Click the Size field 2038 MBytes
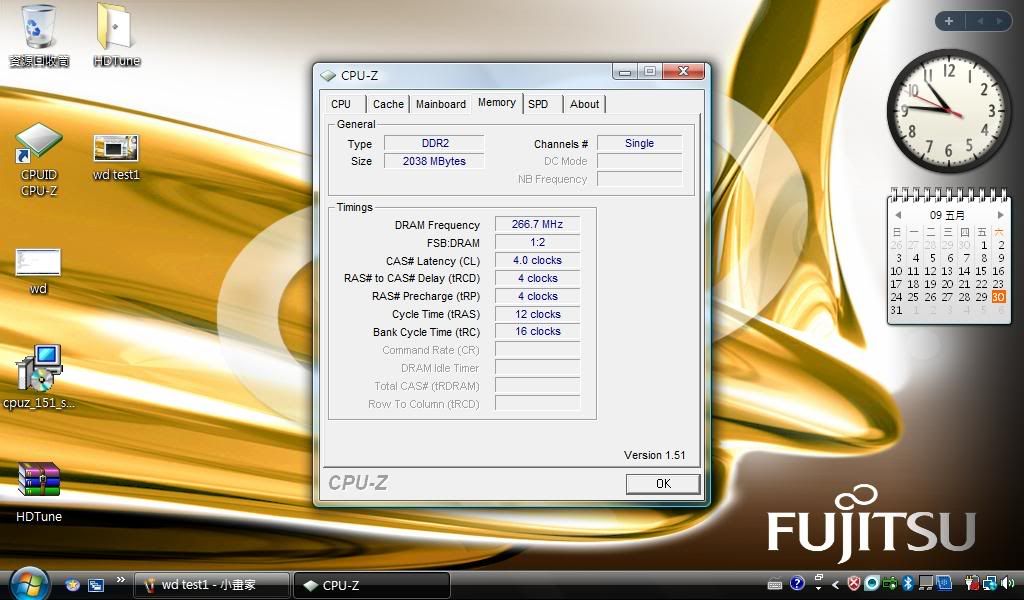This screenshot has height=600, width=1024. [x=434, y=161]
